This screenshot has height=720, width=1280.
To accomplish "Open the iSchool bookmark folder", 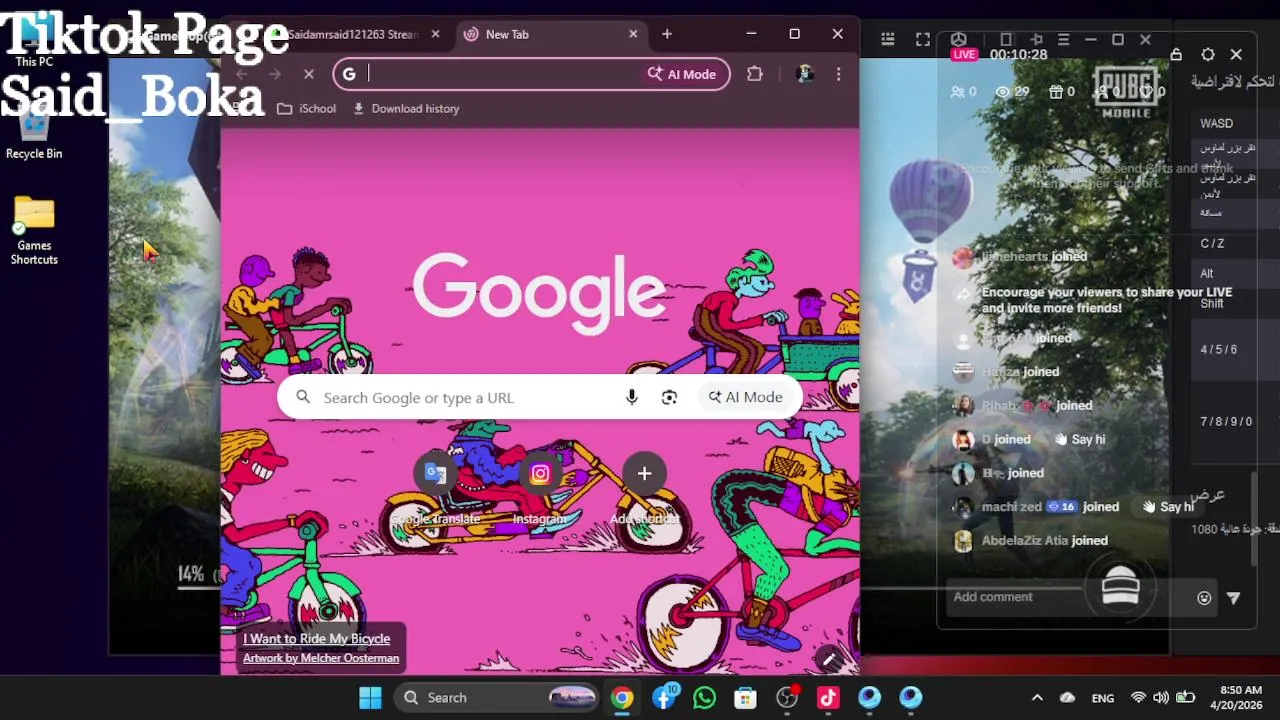I will [306, 108].
